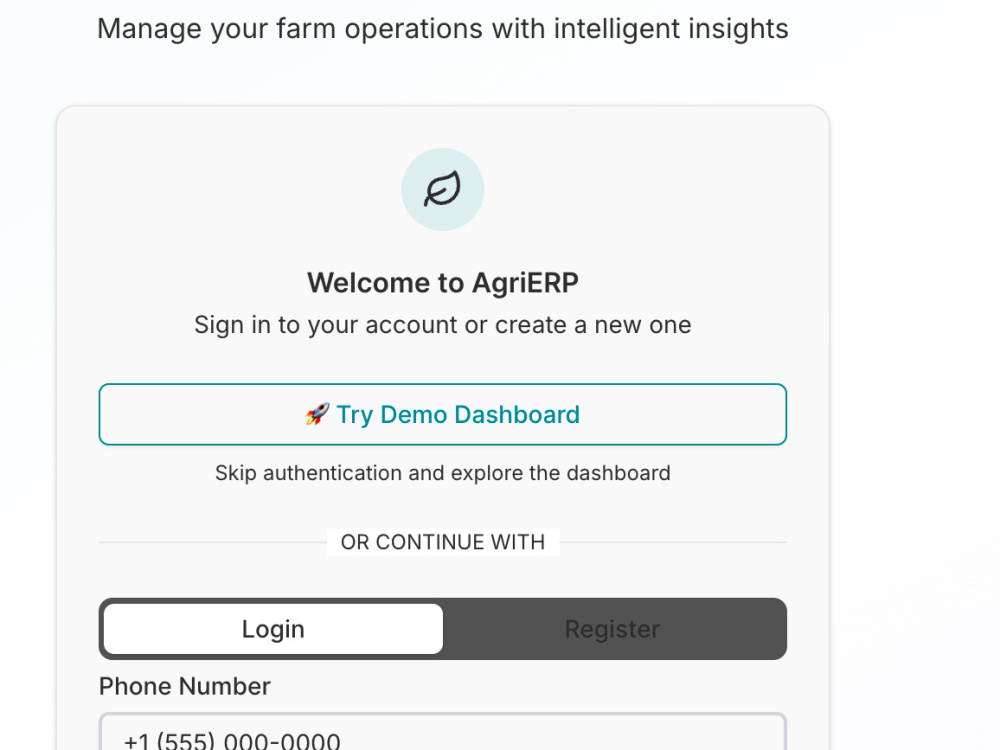This screenshot has height=750, width=1000.
Task: Click the 'Skip authentication and explore' hint text
Action: [443, 473]
